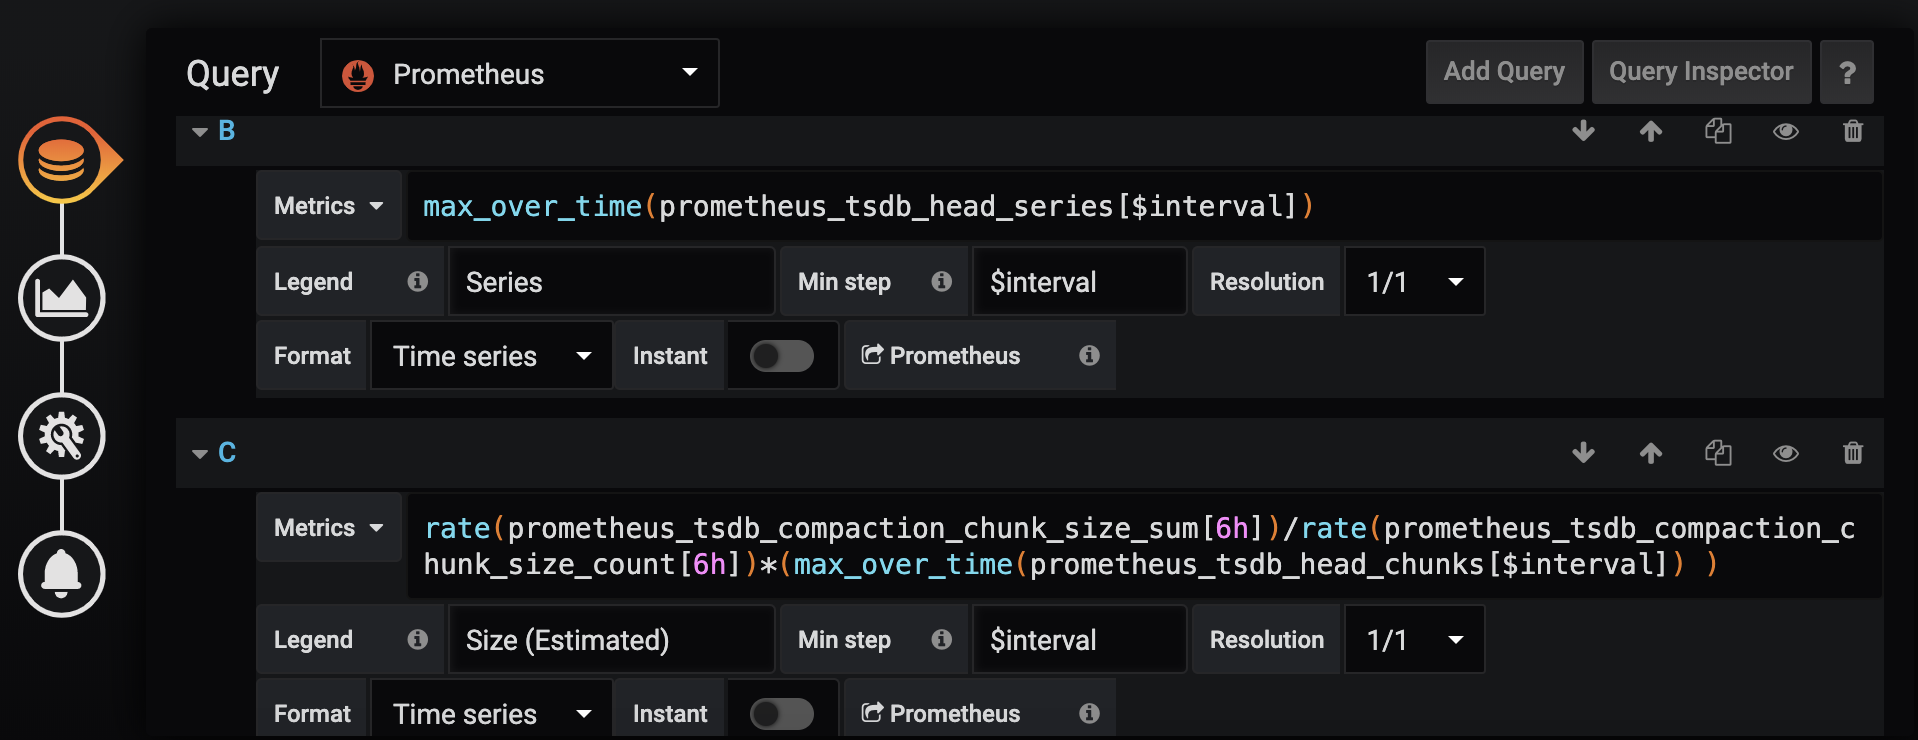
Task: Open the Alert tab bell icon
Action: click(62, 574)
